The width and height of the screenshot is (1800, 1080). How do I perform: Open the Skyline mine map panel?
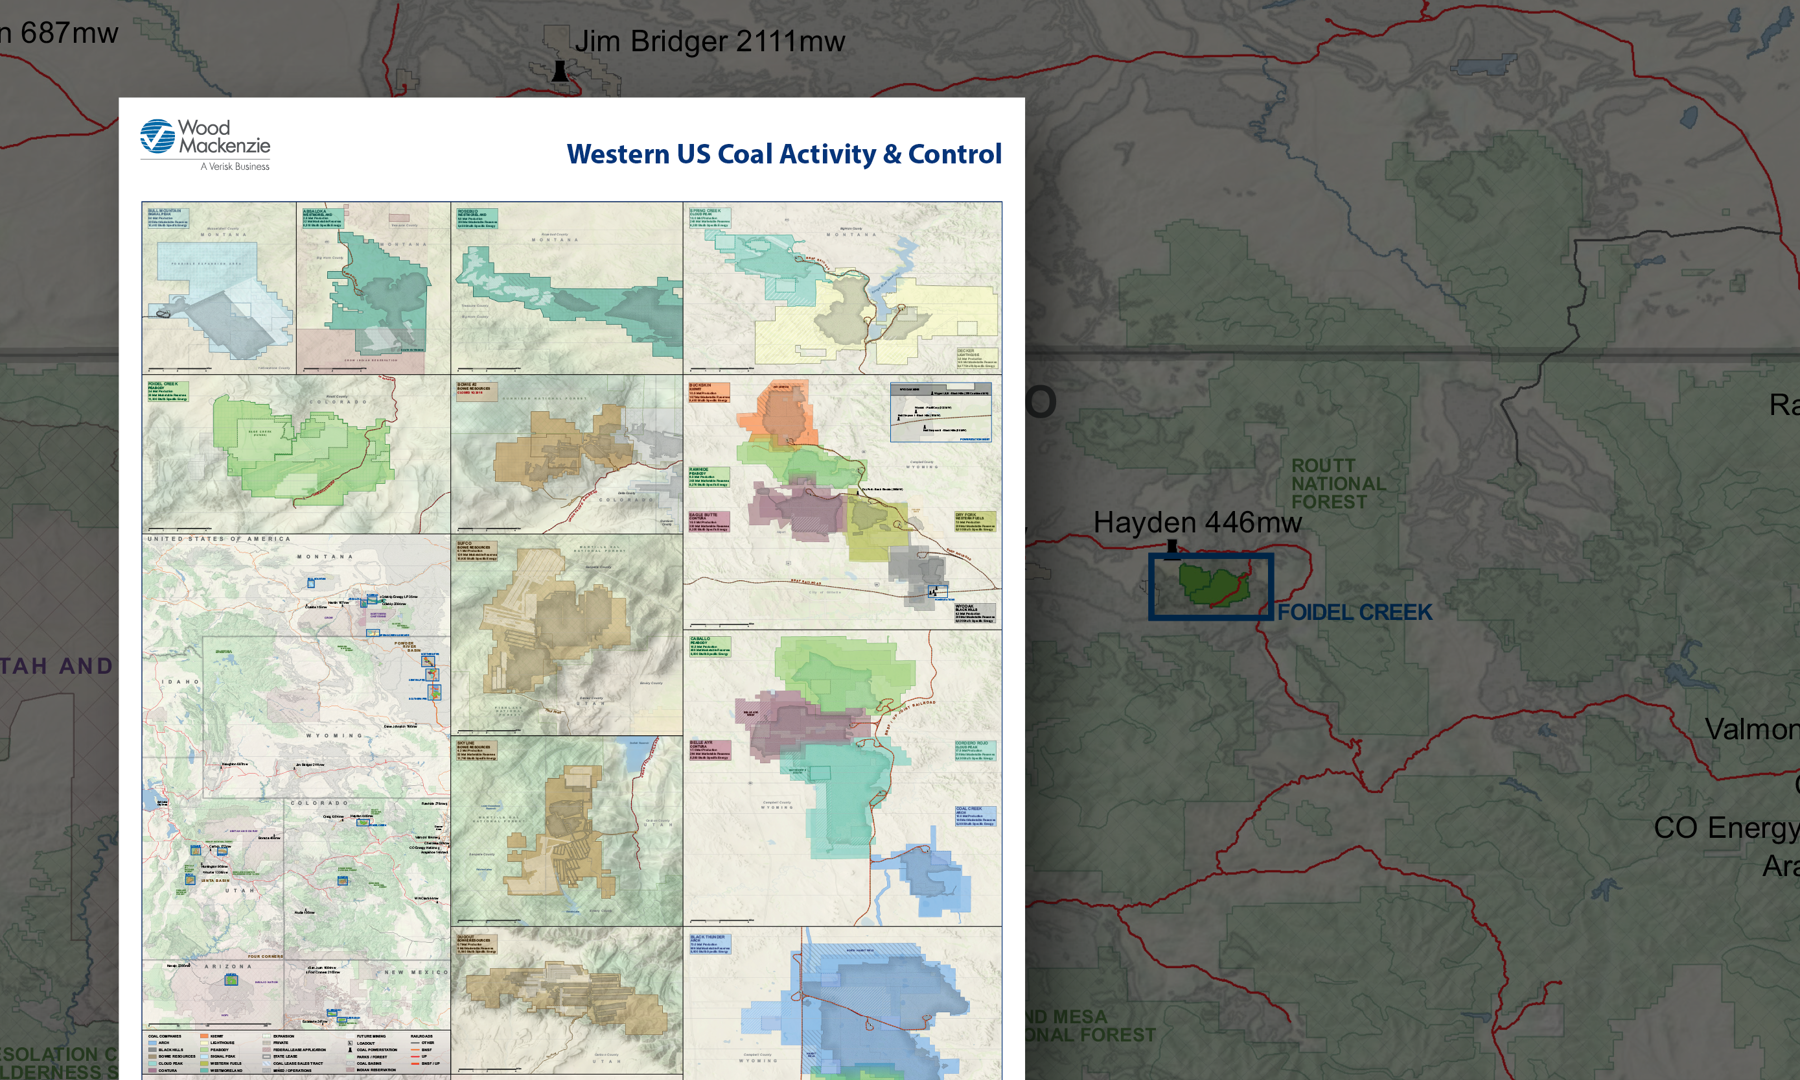(x=566, y=830)
